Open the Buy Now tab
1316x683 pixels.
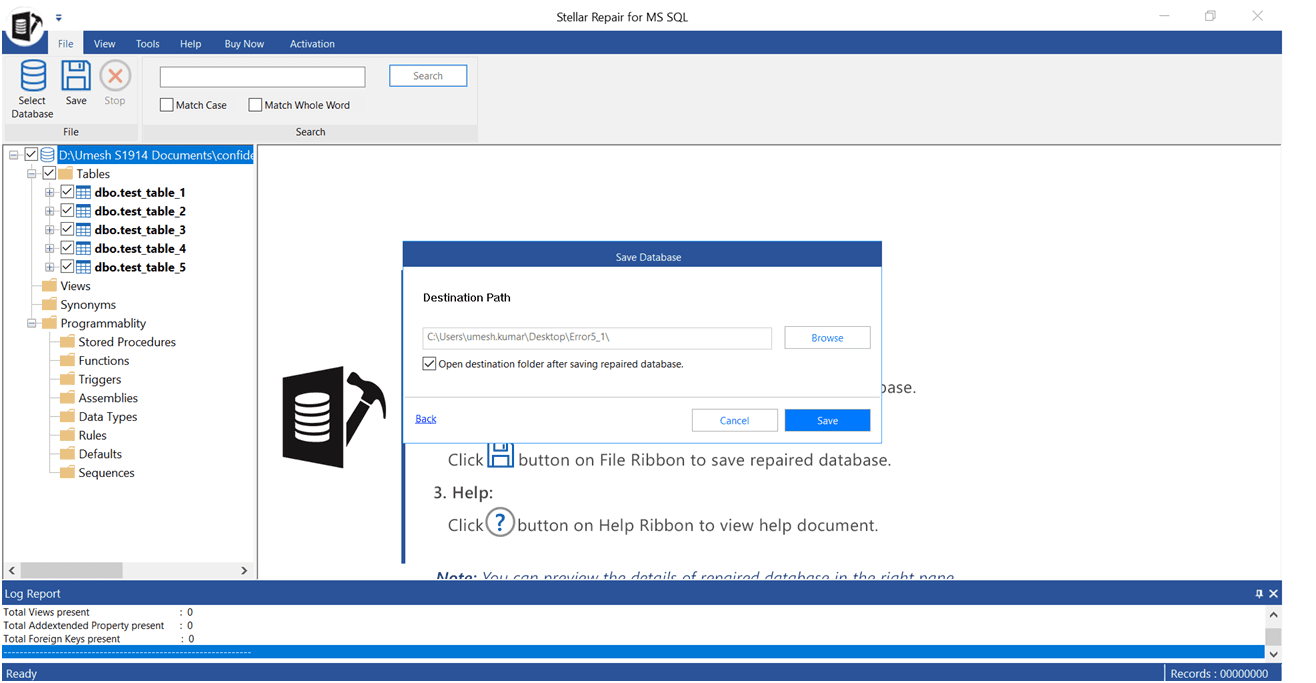tap(245, 44)
